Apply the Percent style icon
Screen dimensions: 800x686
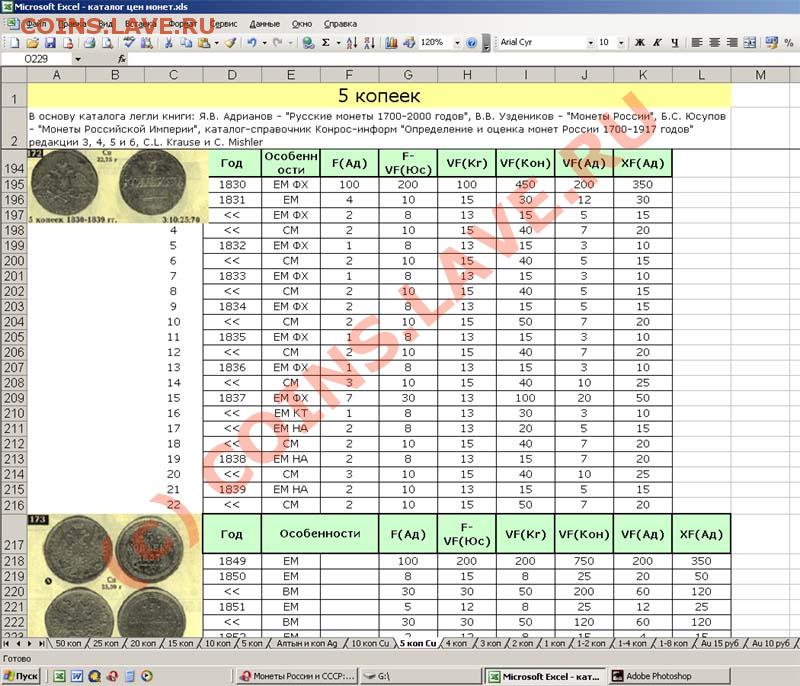pos(789,43)
